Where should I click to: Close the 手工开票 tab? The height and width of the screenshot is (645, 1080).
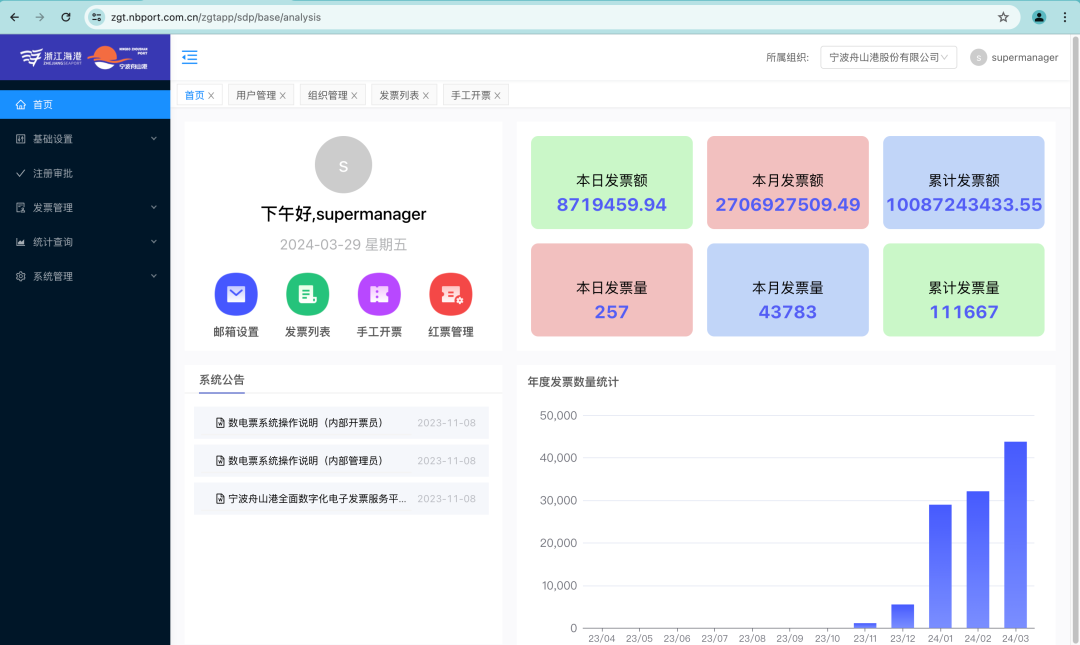tap(497, 96)
